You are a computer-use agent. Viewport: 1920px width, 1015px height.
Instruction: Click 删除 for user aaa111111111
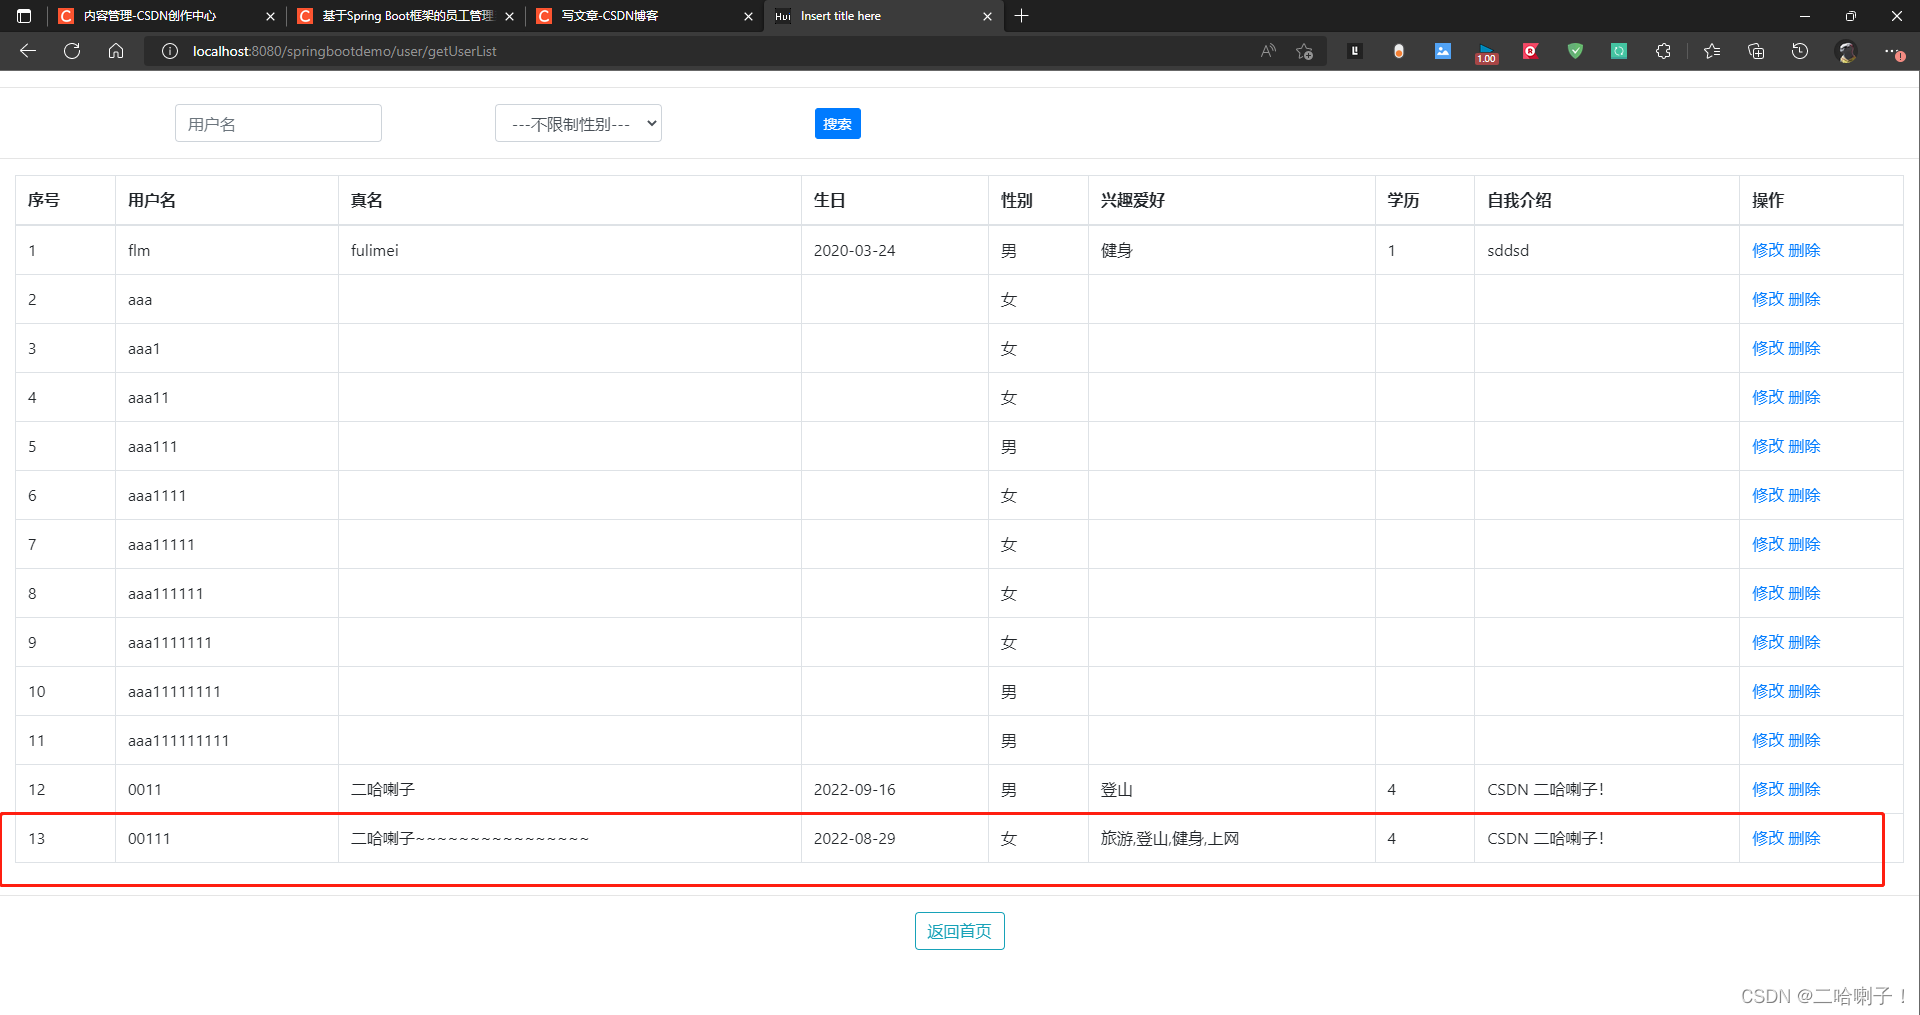[1804, 740]
